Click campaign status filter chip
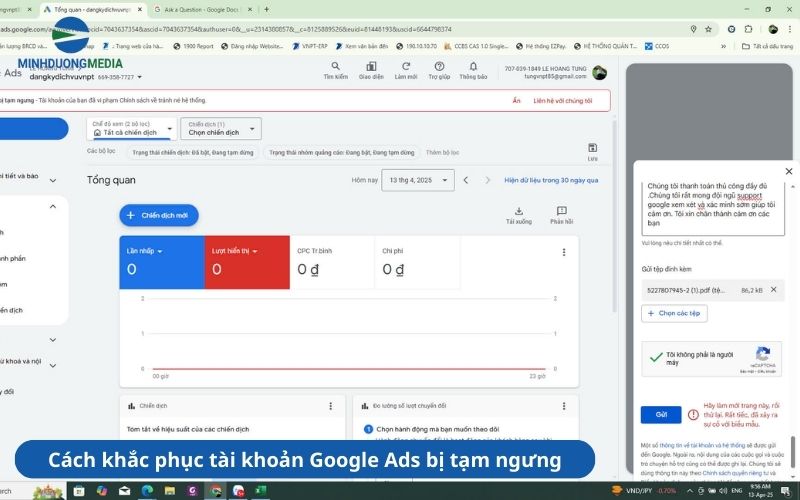 [x=192, y=153]
